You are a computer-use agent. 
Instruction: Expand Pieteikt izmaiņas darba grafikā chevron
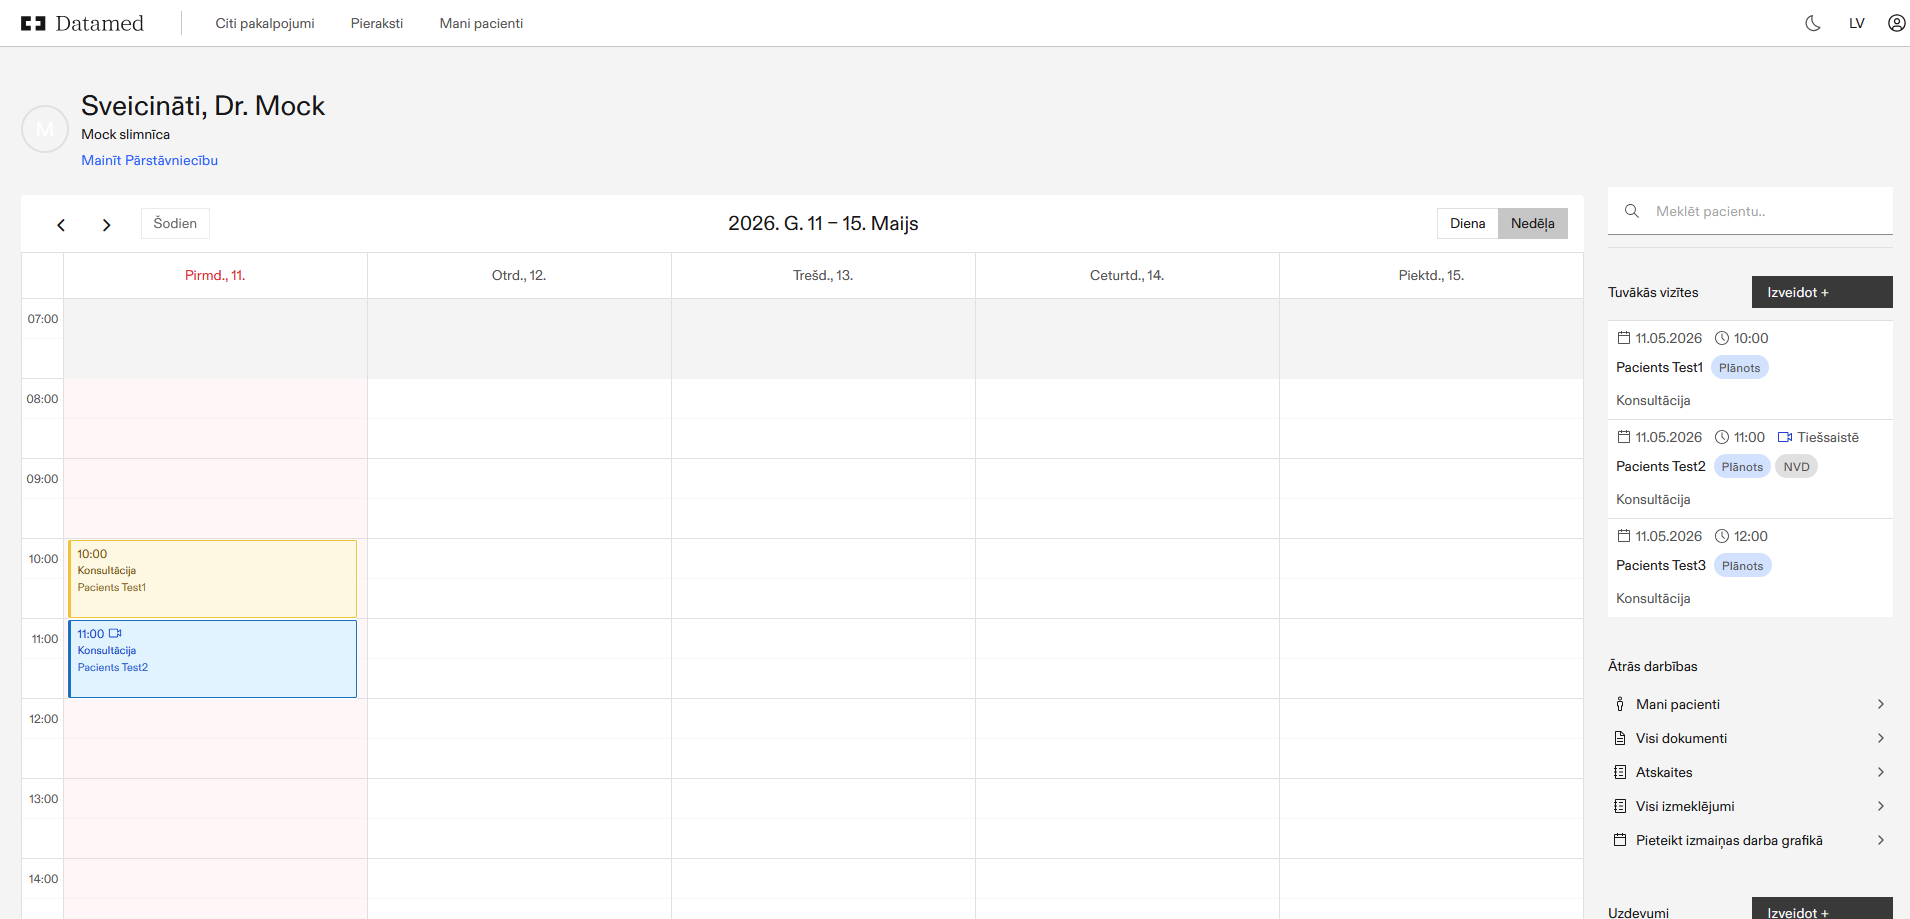pos(1880,840)
